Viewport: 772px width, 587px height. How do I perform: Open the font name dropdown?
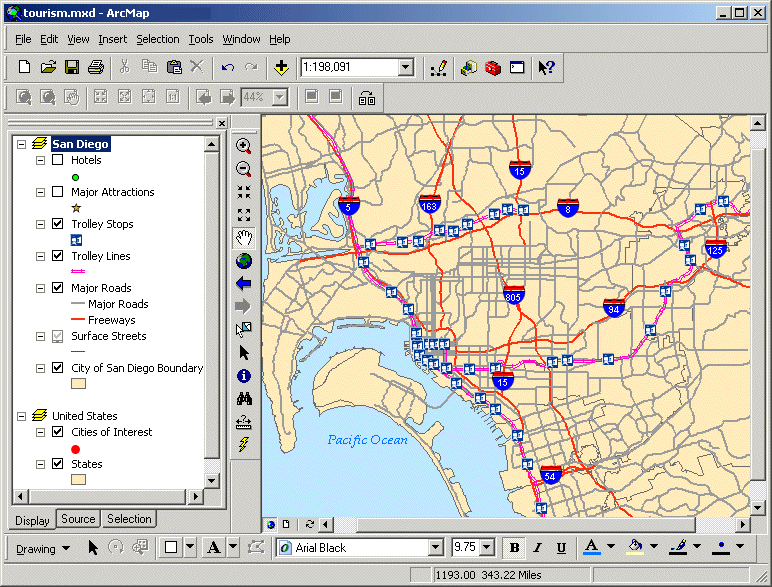coord(435,547)
